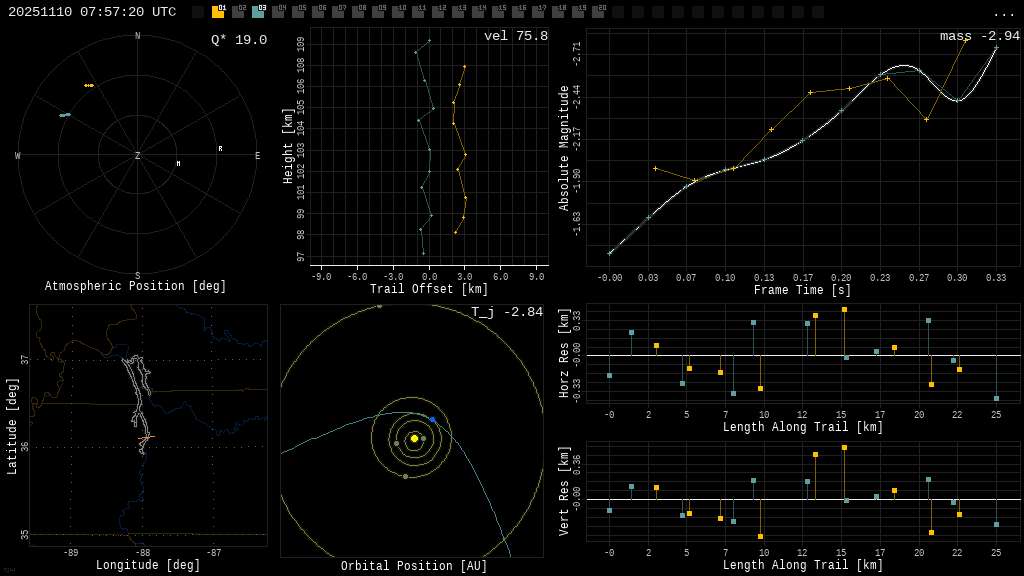Click the mass -2.94 readout
This screenshot has height=576, width=1024.
980,36
